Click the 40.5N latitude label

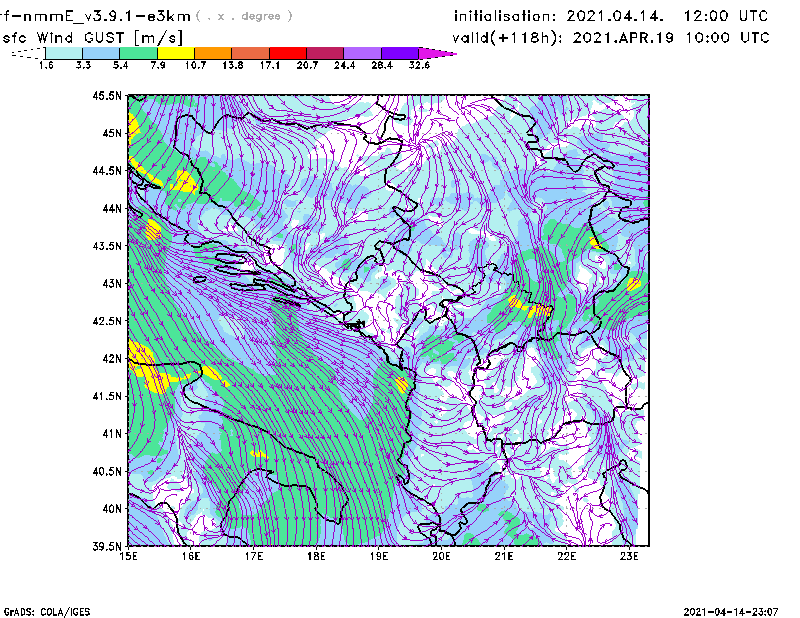[x=107, y=472]
